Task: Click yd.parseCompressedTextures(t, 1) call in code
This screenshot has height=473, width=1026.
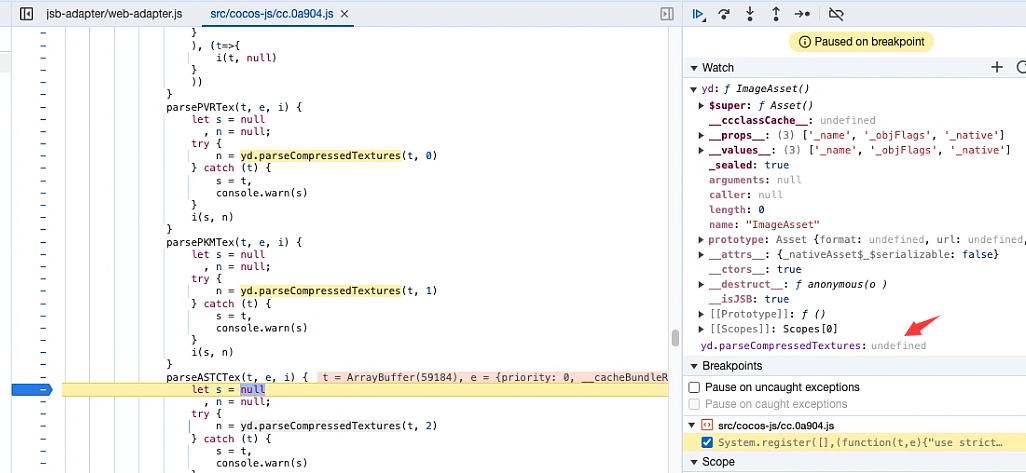Action: (338, 290)
